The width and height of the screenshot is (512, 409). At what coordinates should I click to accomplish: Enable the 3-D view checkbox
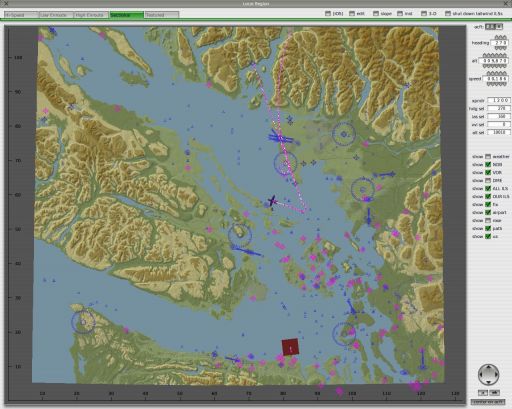click(x=424, y=13)
